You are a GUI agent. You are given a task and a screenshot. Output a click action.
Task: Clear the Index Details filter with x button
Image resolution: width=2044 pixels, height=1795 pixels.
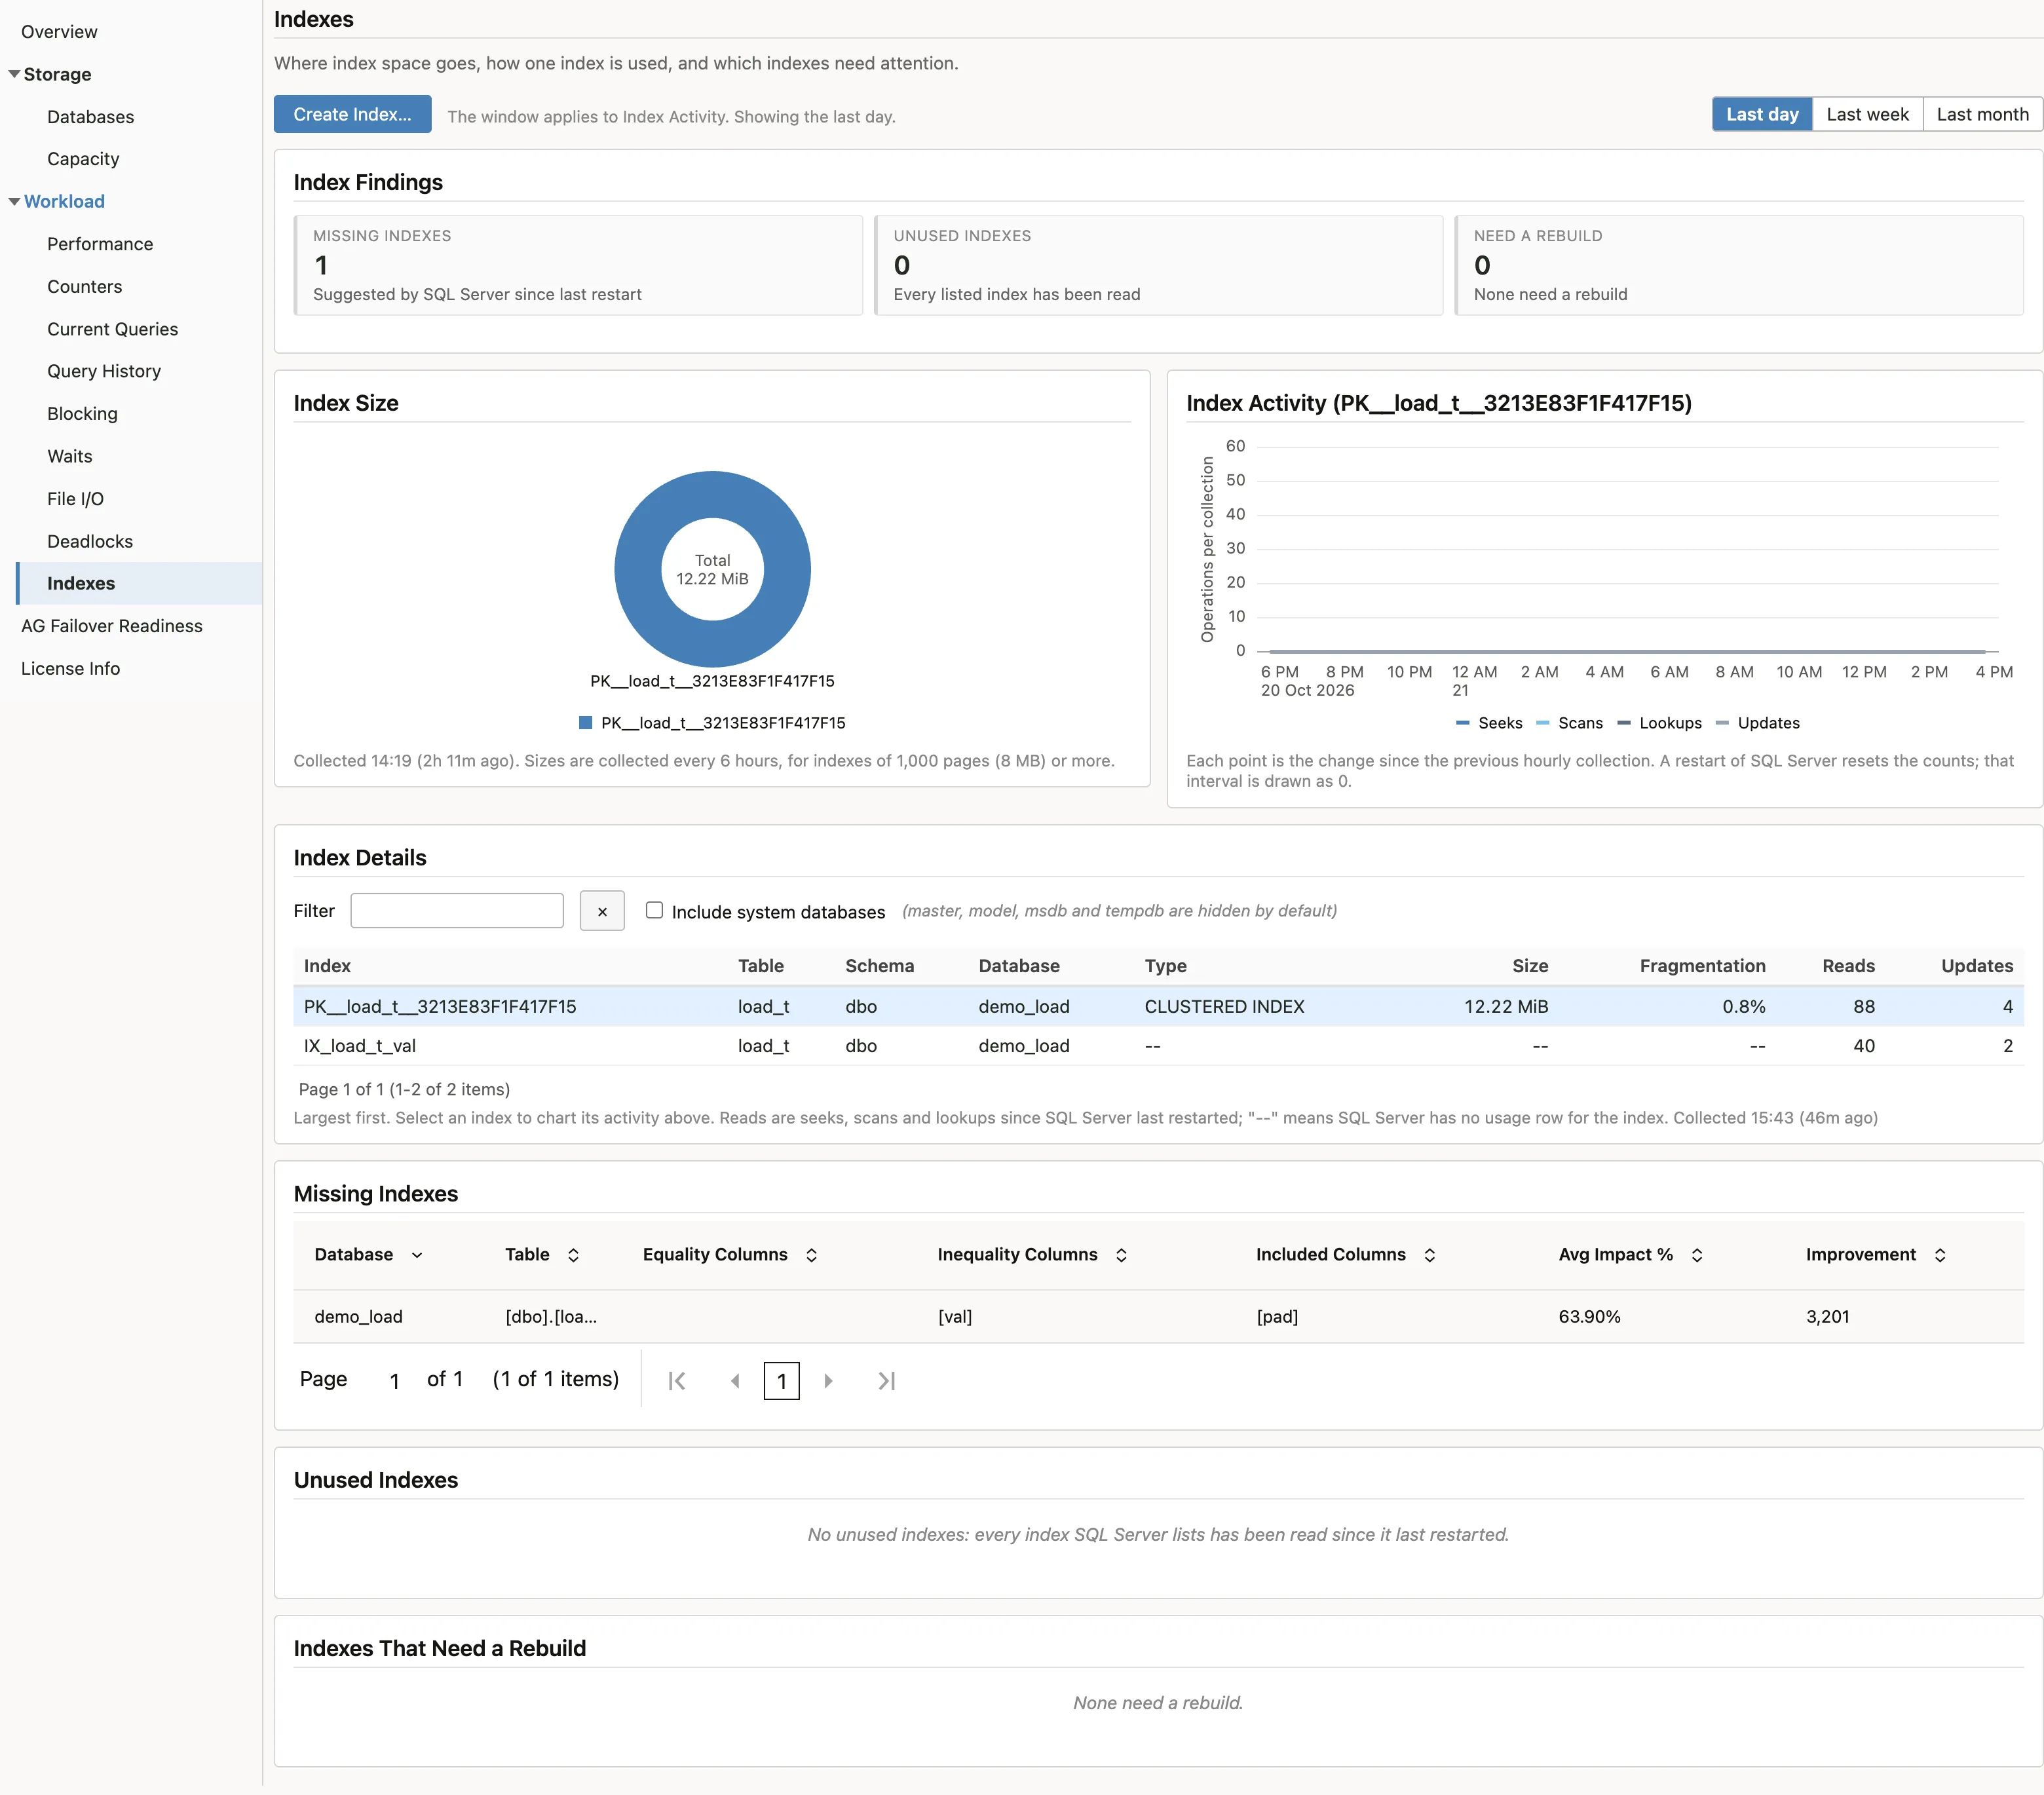point(602,911)
